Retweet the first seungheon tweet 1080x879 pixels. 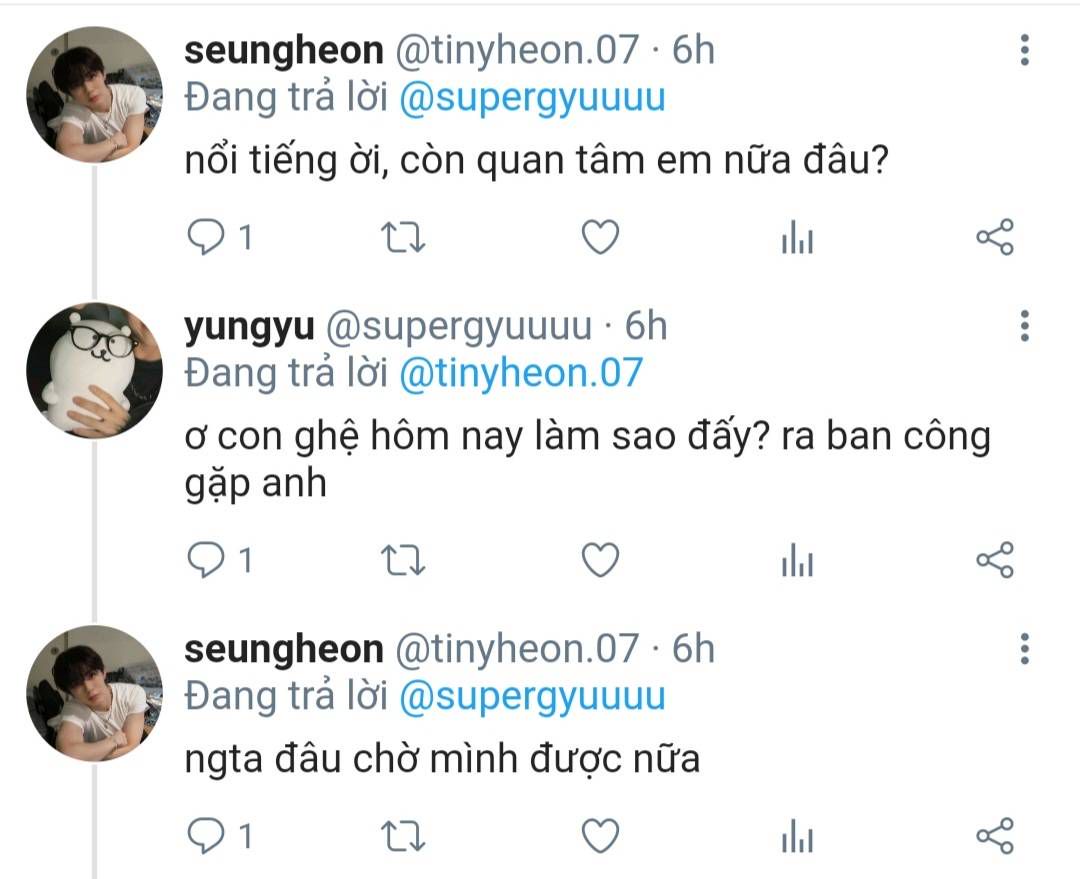(404, 237)
